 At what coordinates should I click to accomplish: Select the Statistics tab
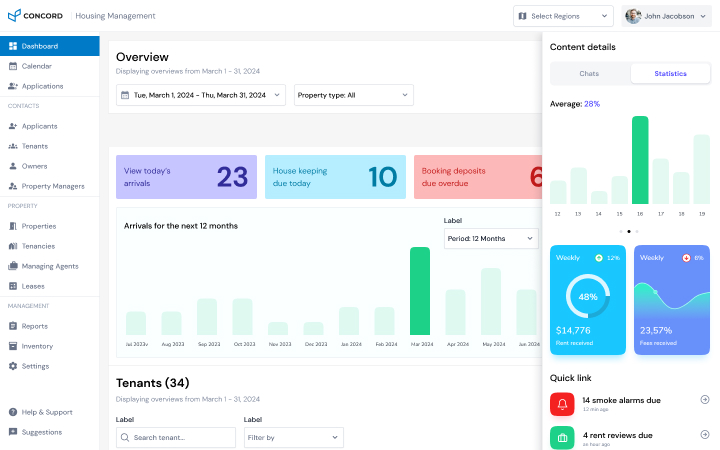[670, 74]
